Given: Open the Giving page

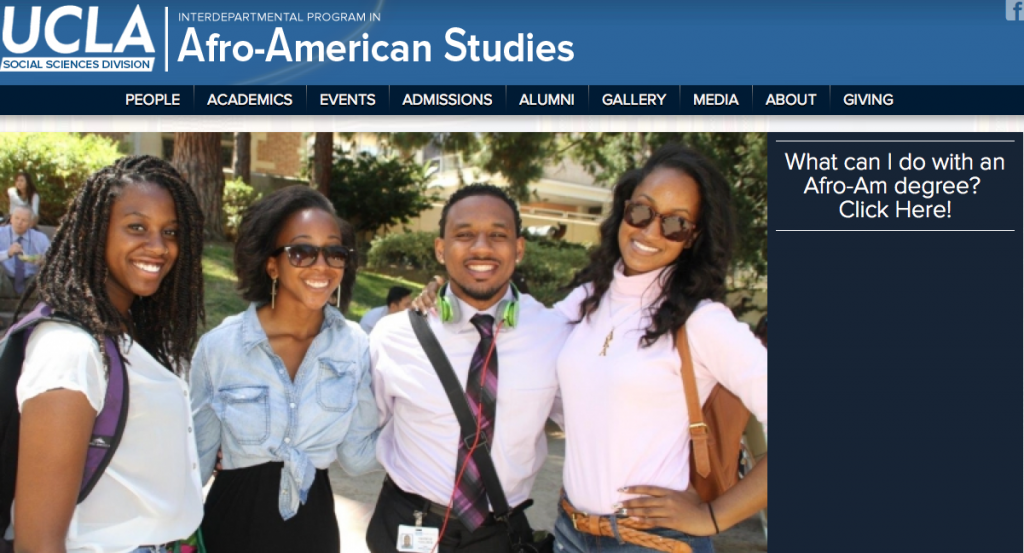Looking at the screenshot, I should coord(868,100).
